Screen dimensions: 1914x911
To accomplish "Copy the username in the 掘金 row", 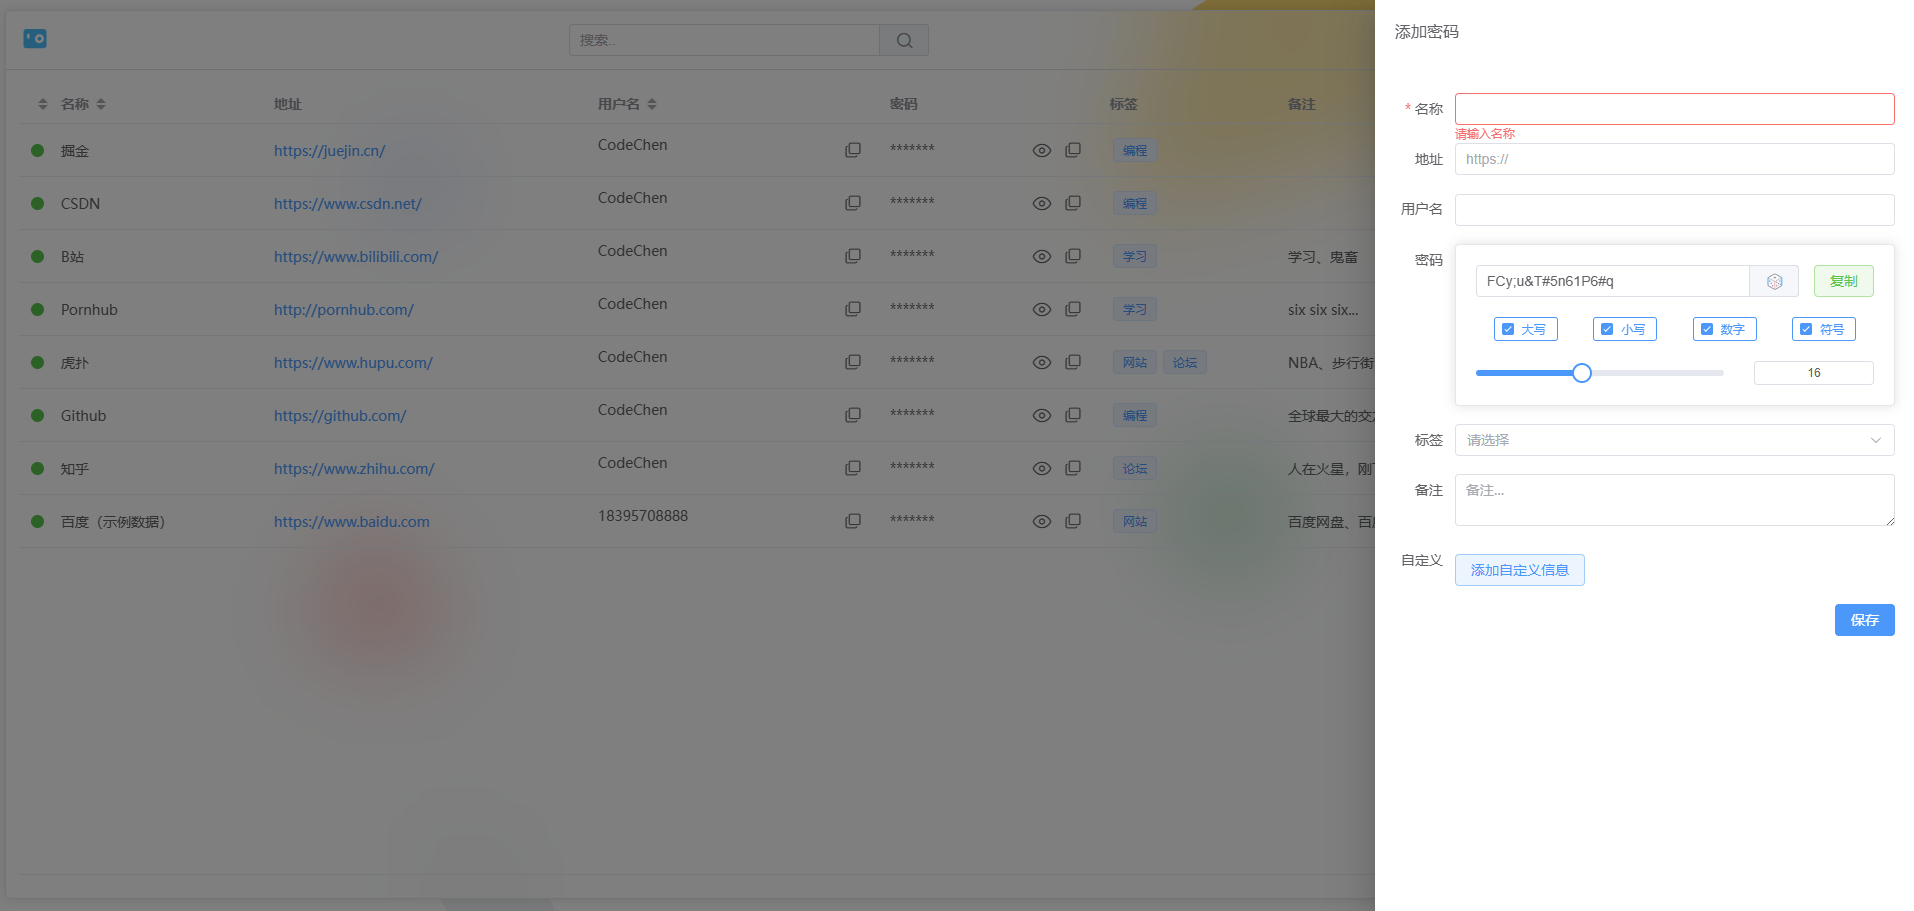I will 852,150.
